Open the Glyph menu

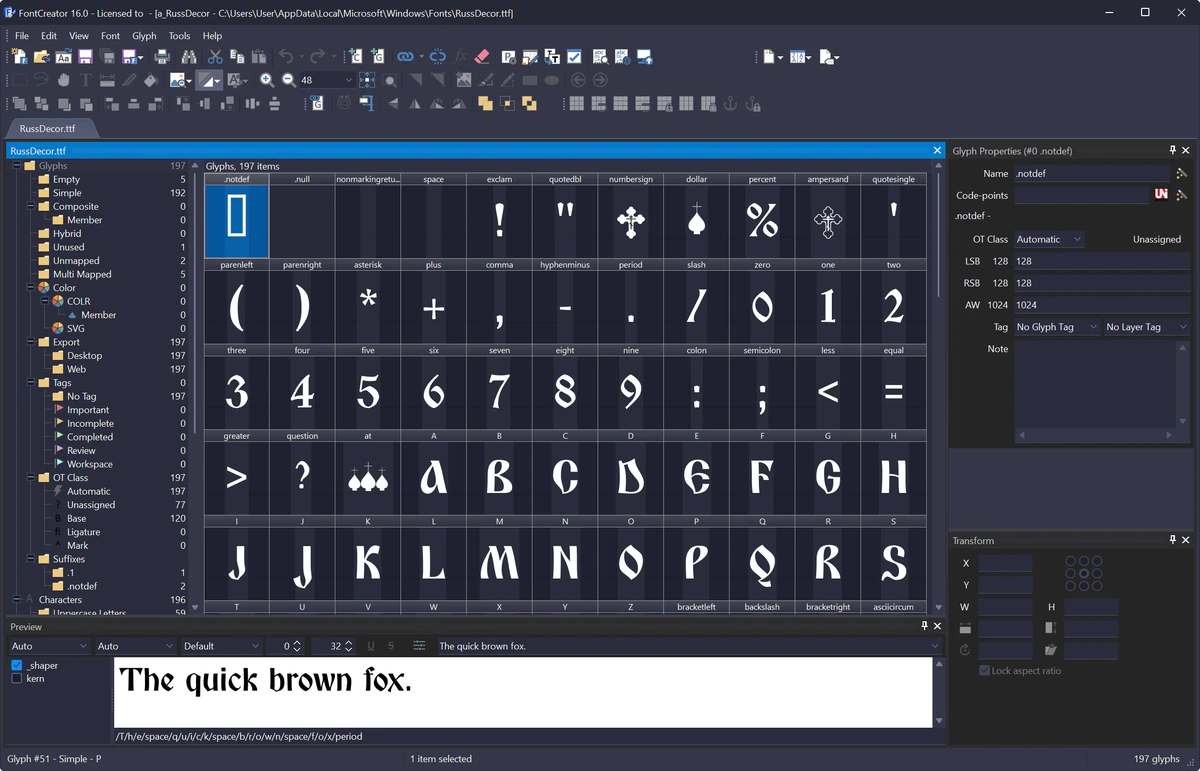144,36
